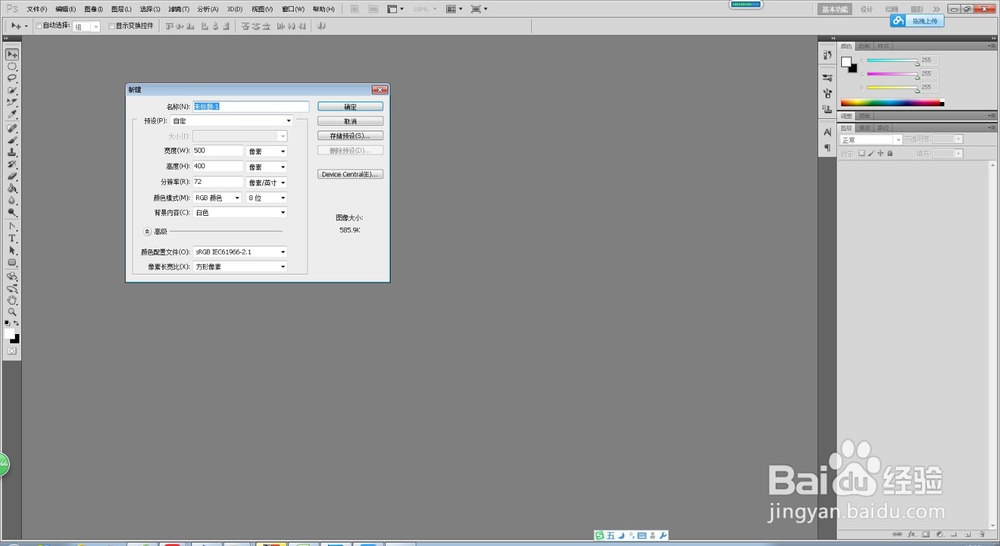Toggle lock all icon in Layers panel
1000x546 pixels.
890,154
